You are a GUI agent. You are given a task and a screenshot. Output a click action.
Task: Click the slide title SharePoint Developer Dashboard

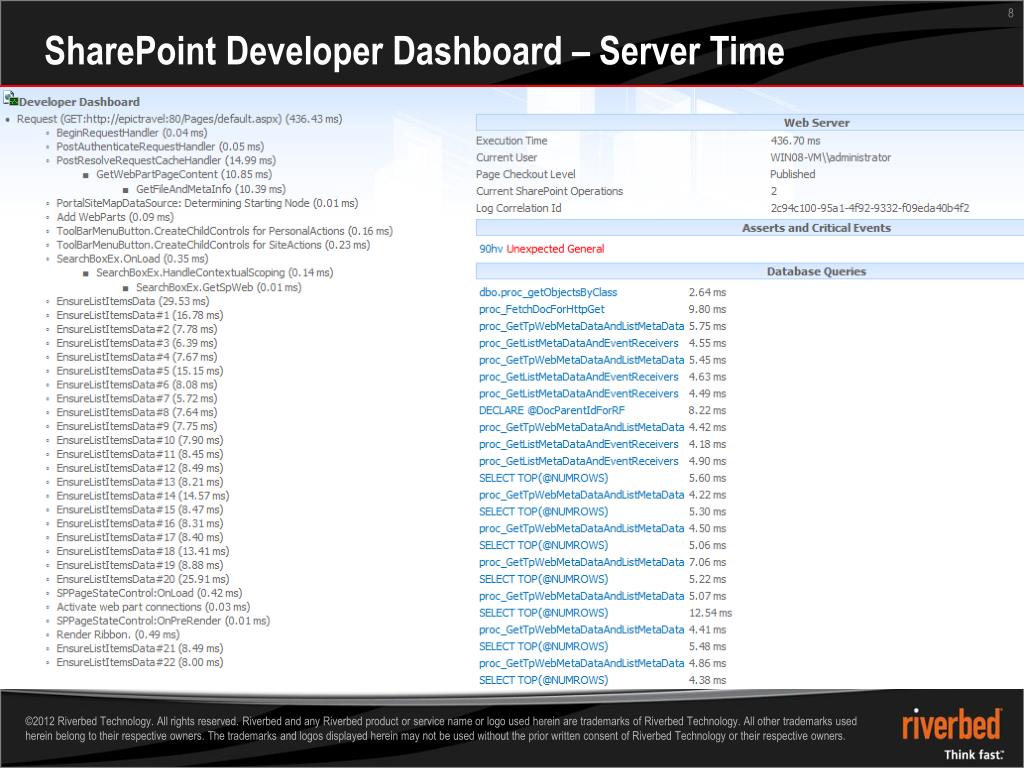[415, 51]
